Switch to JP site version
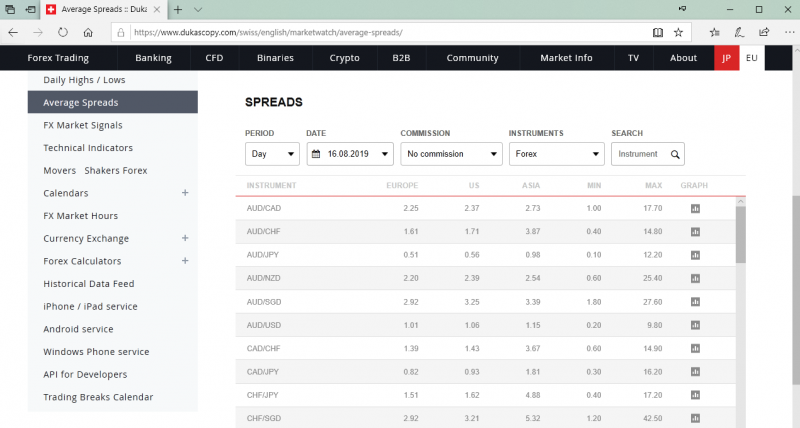 click(727, 58)
